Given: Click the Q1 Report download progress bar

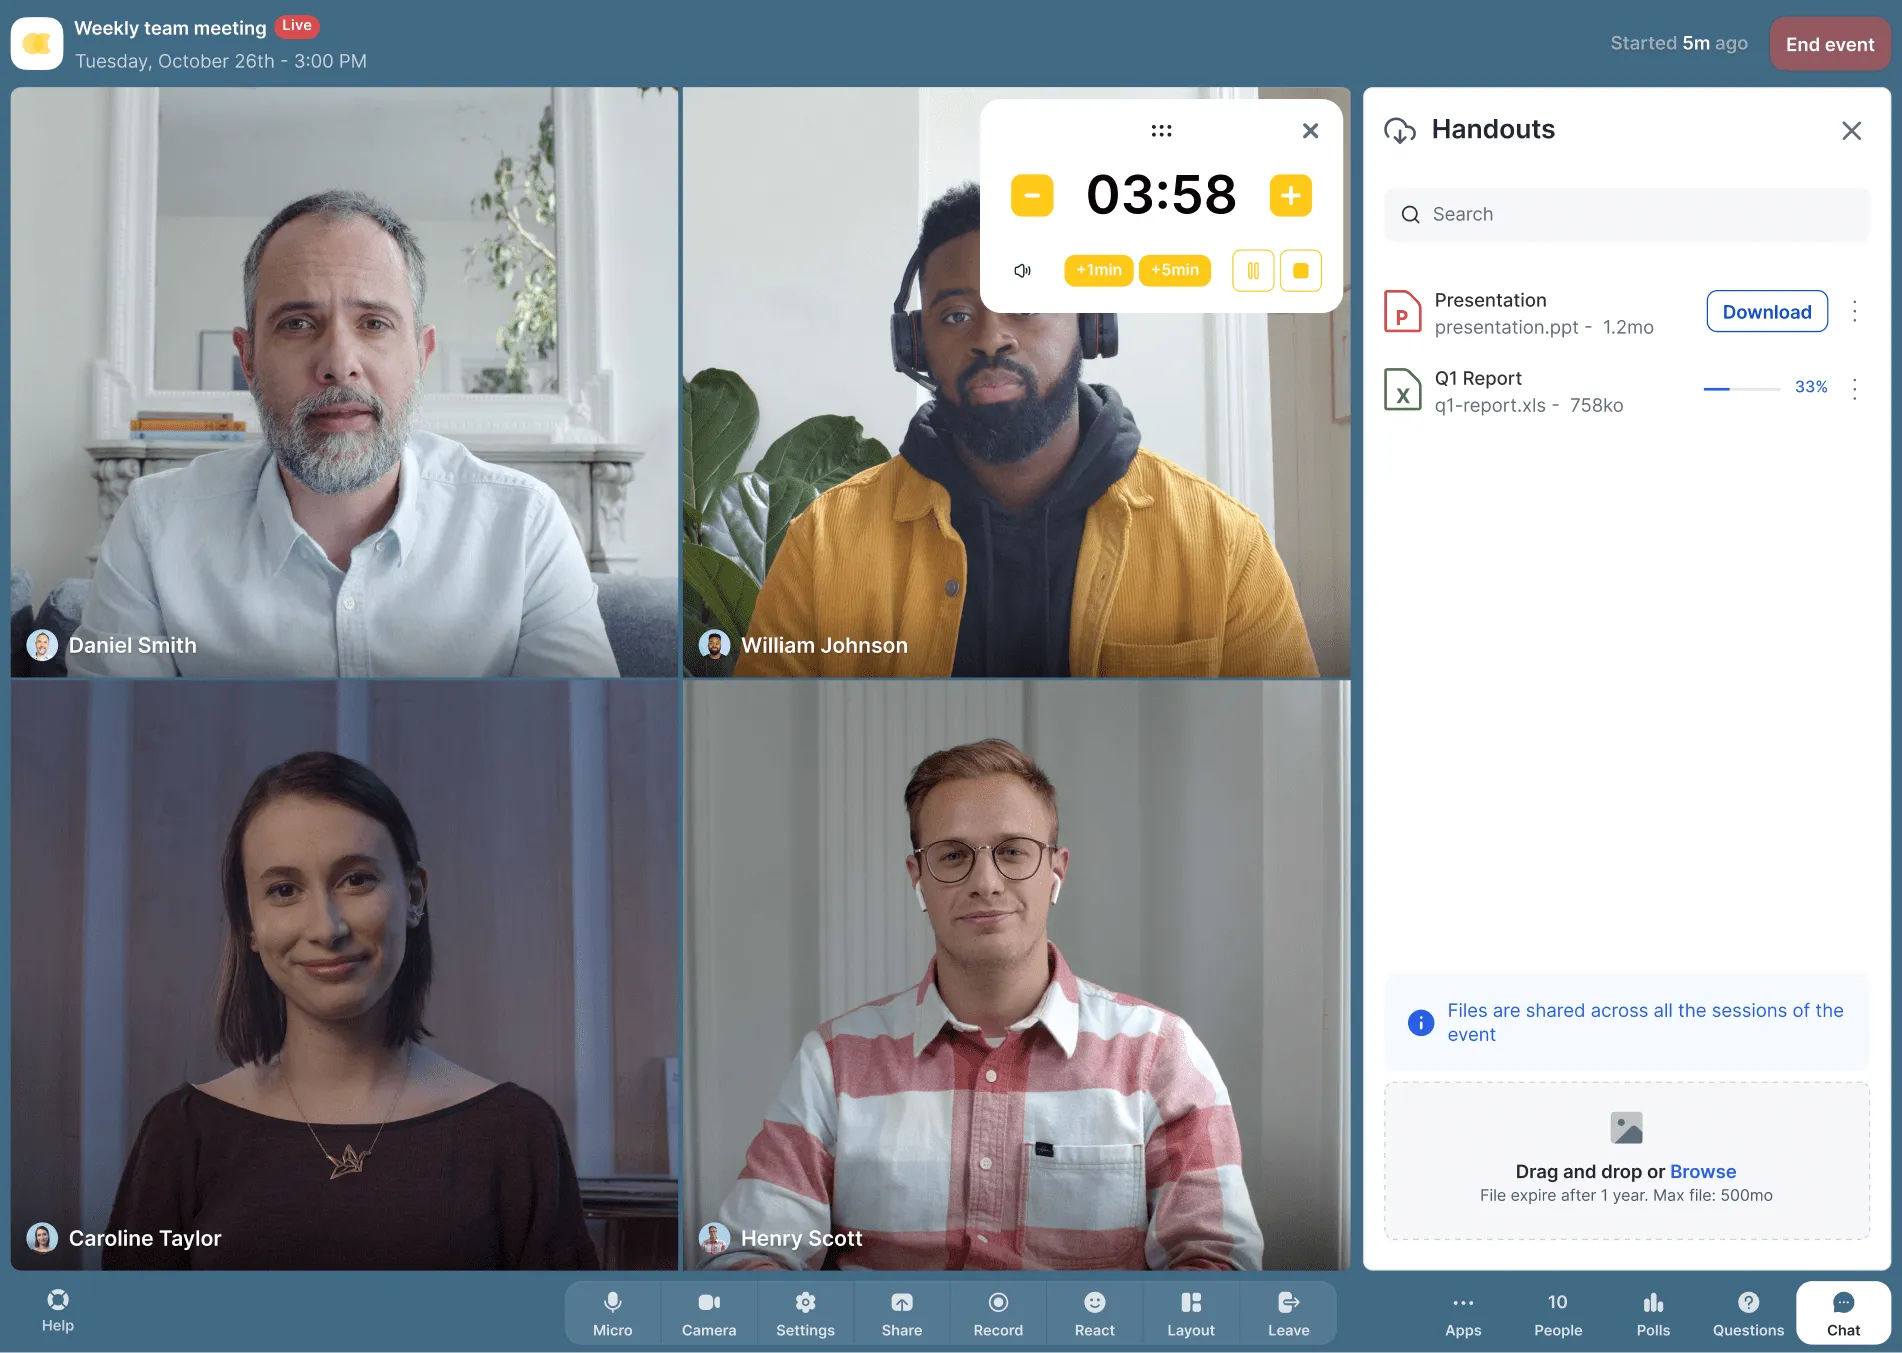Looking at the screenshot, I should pos(1741,388).
